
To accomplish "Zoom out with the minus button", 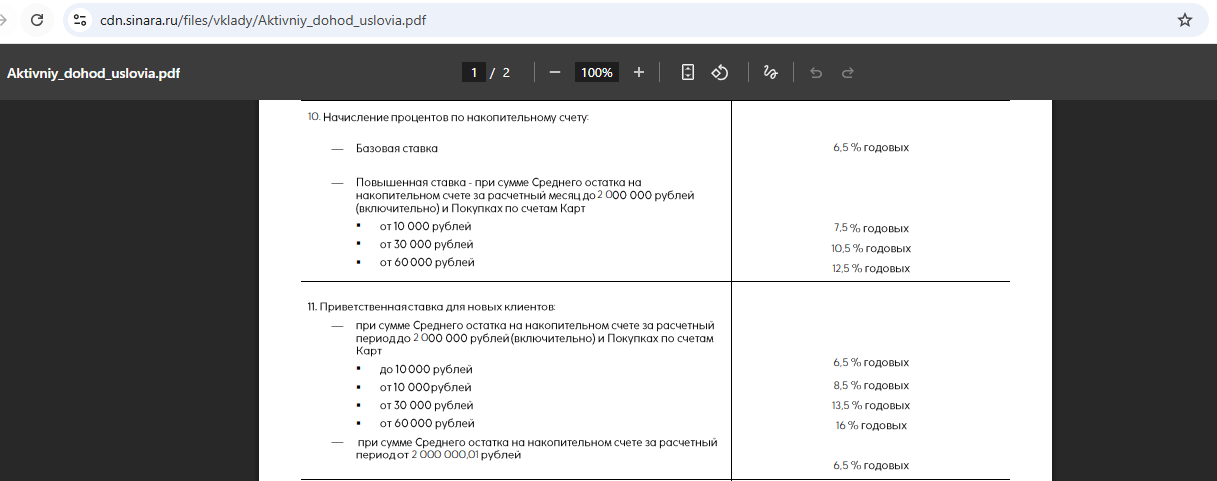I will pyautogui.click(x=555, y=73).
